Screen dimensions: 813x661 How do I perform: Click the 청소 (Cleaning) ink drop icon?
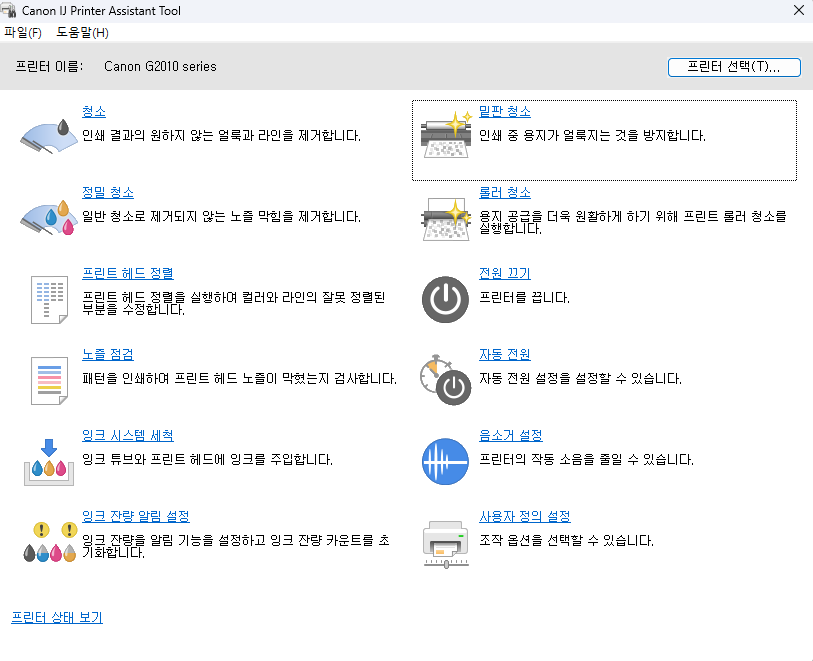click(x=49, y=136)
